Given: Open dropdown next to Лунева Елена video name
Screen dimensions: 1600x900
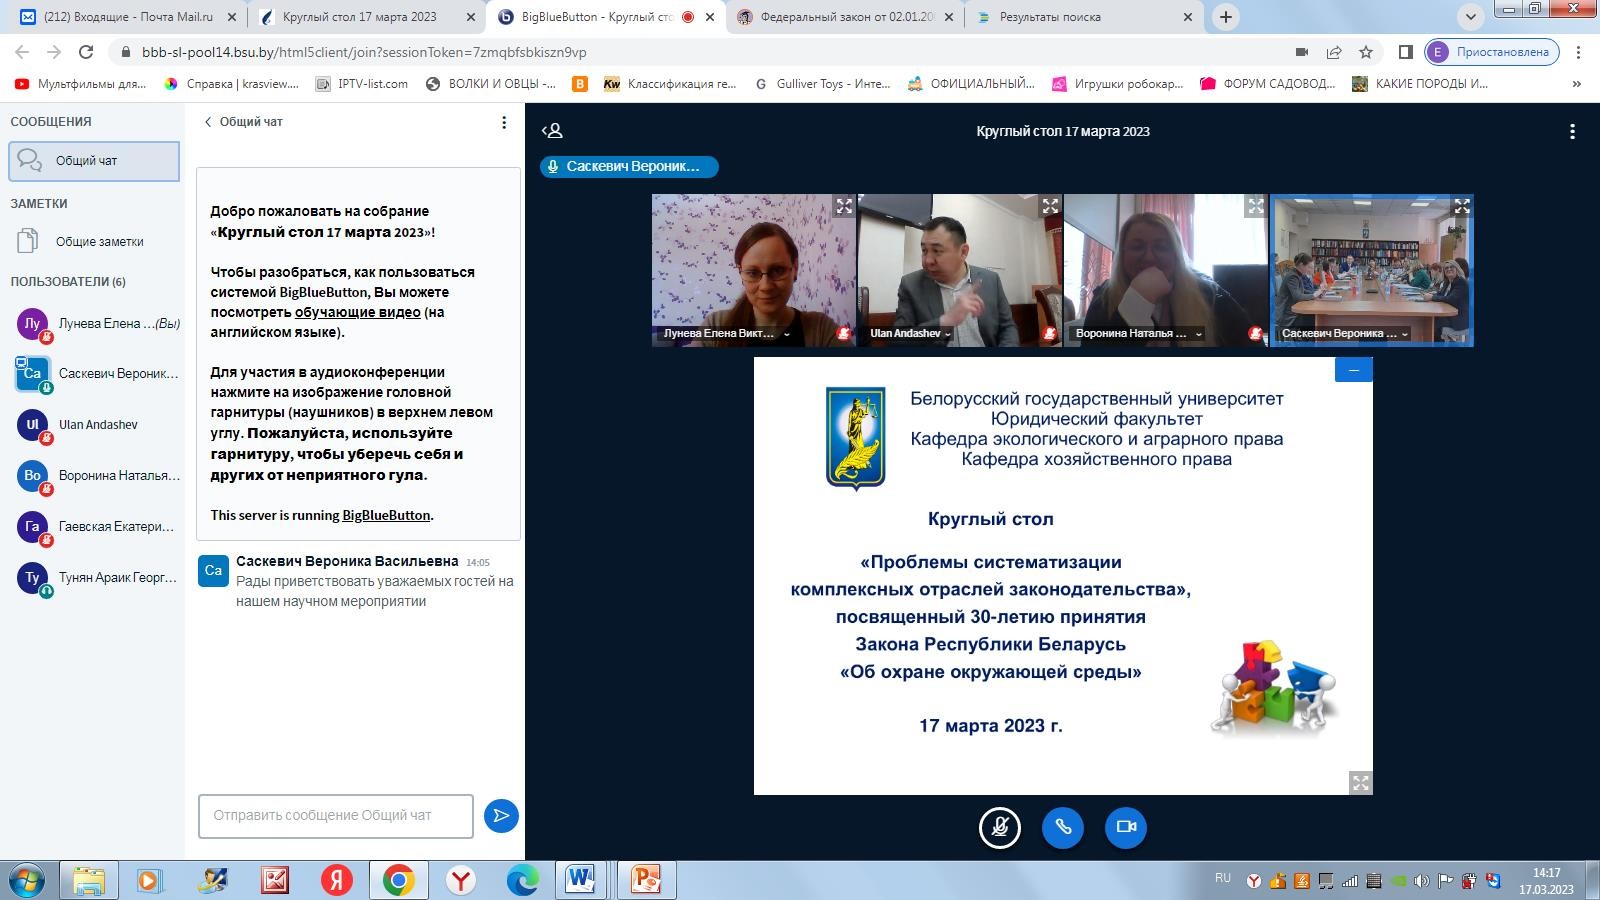Looking at the screenshot, I should coord(787,334).
